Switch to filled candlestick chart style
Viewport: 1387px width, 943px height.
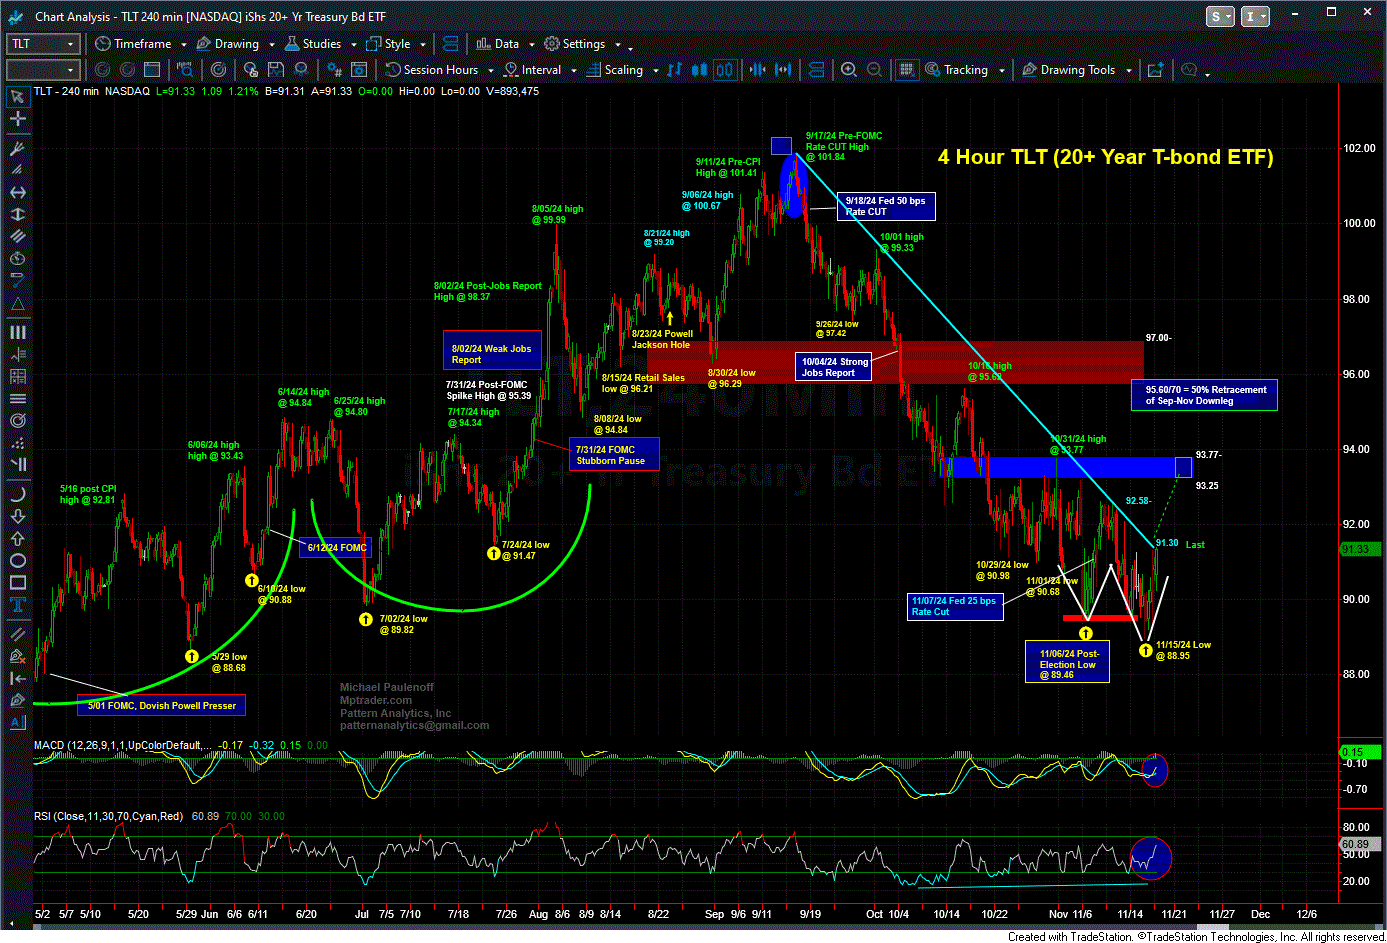pyautogui.click(x=699, y=70)
